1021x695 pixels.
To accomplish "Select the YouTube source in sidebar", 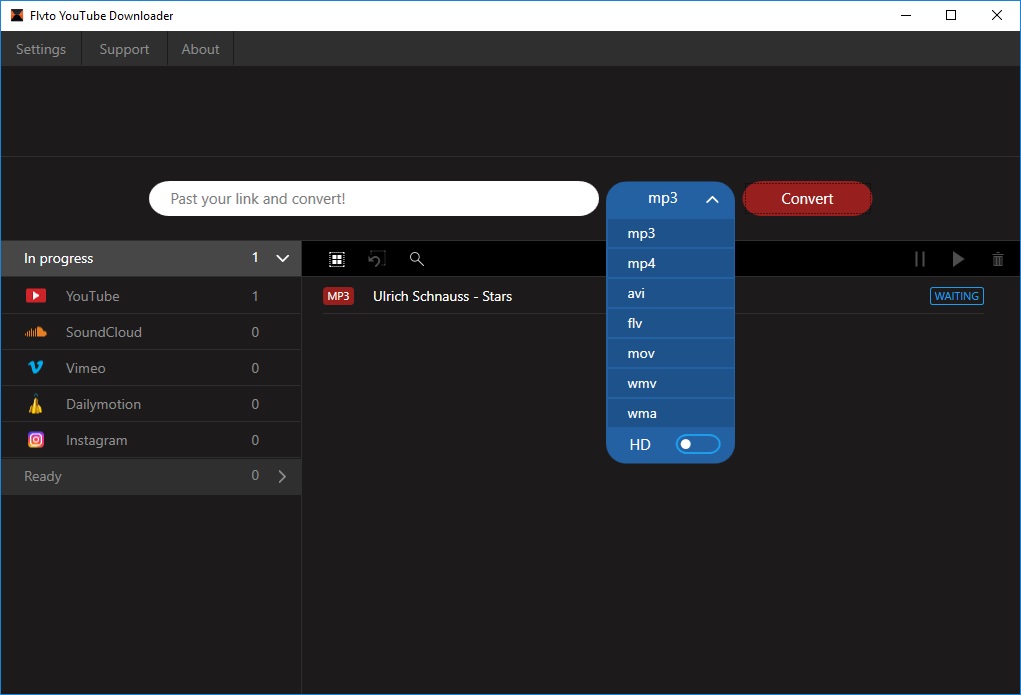I will [92, 296].
